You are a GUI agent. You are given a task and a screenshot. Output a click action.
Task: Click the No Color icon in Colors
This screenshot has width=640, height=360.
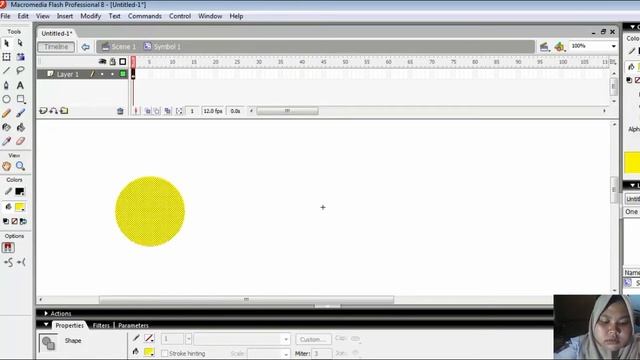[x=15, y=221]
